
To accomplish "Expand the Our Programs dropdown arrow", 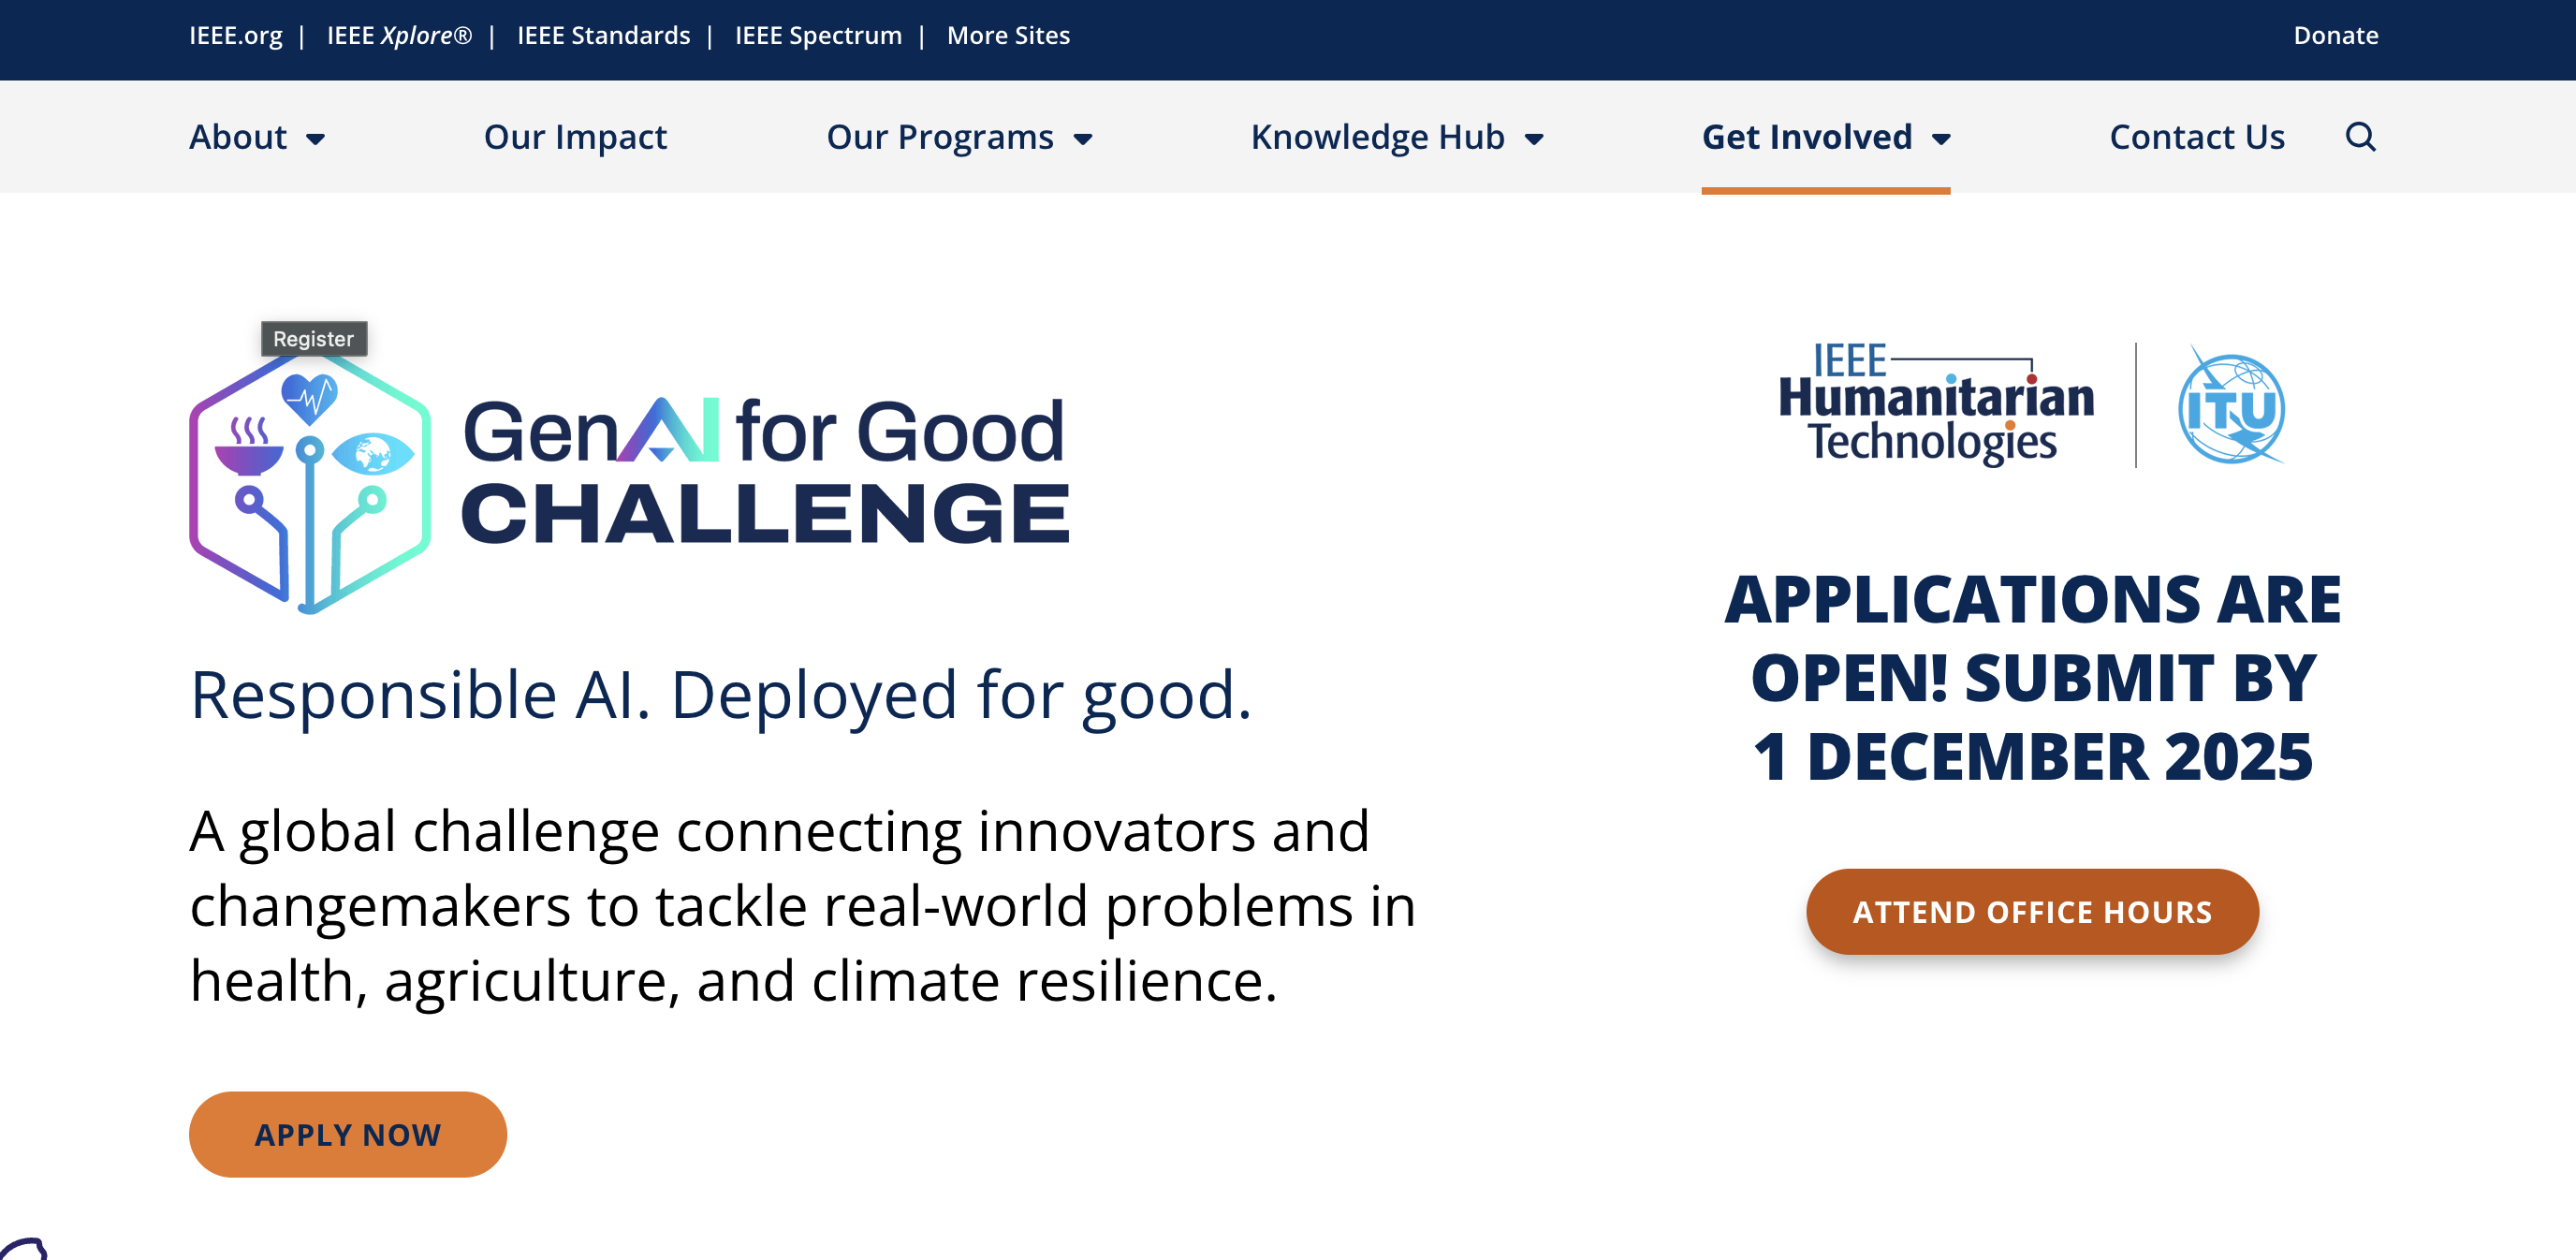I will point(1083,139).
